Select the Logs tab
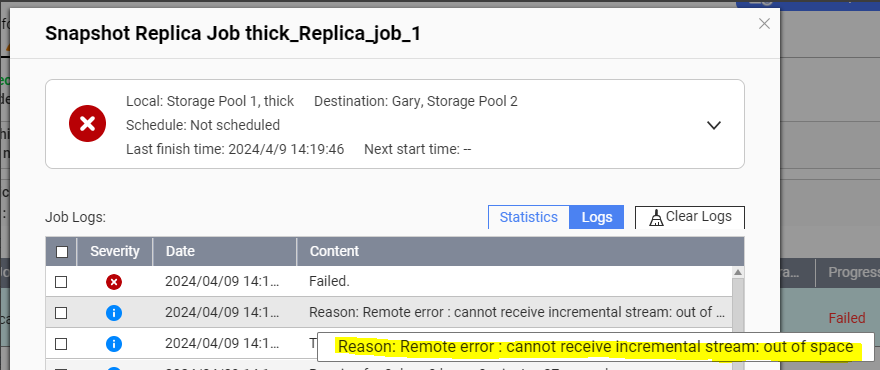 tap(597, 217)
